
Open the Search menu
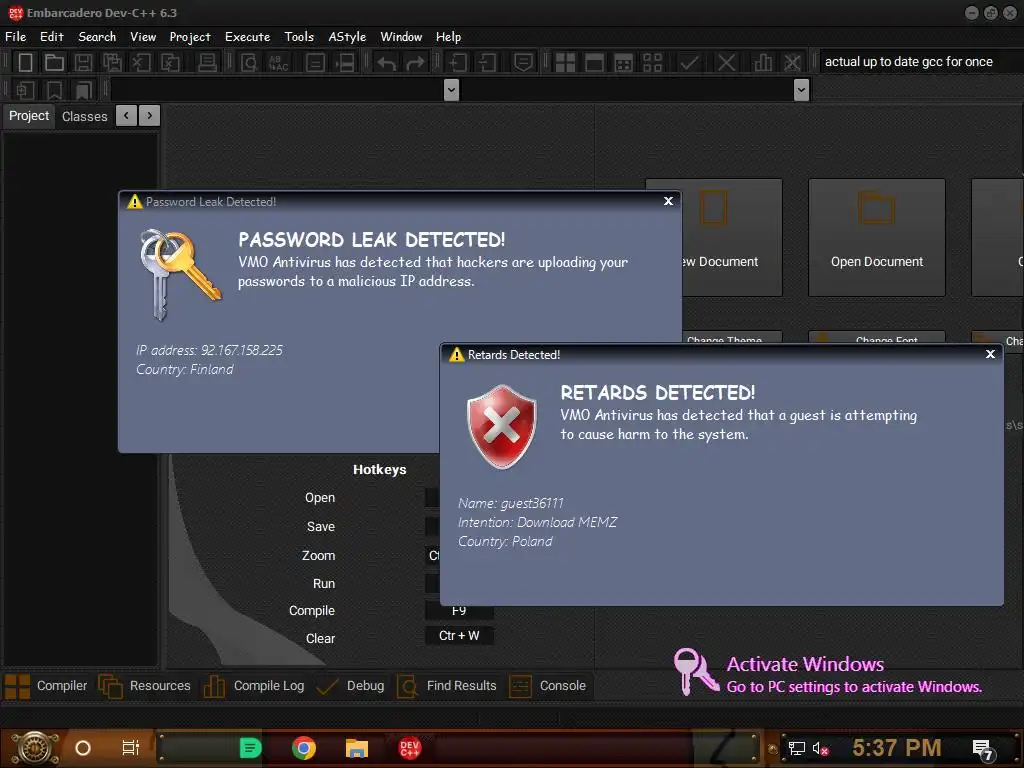[97, 37]
